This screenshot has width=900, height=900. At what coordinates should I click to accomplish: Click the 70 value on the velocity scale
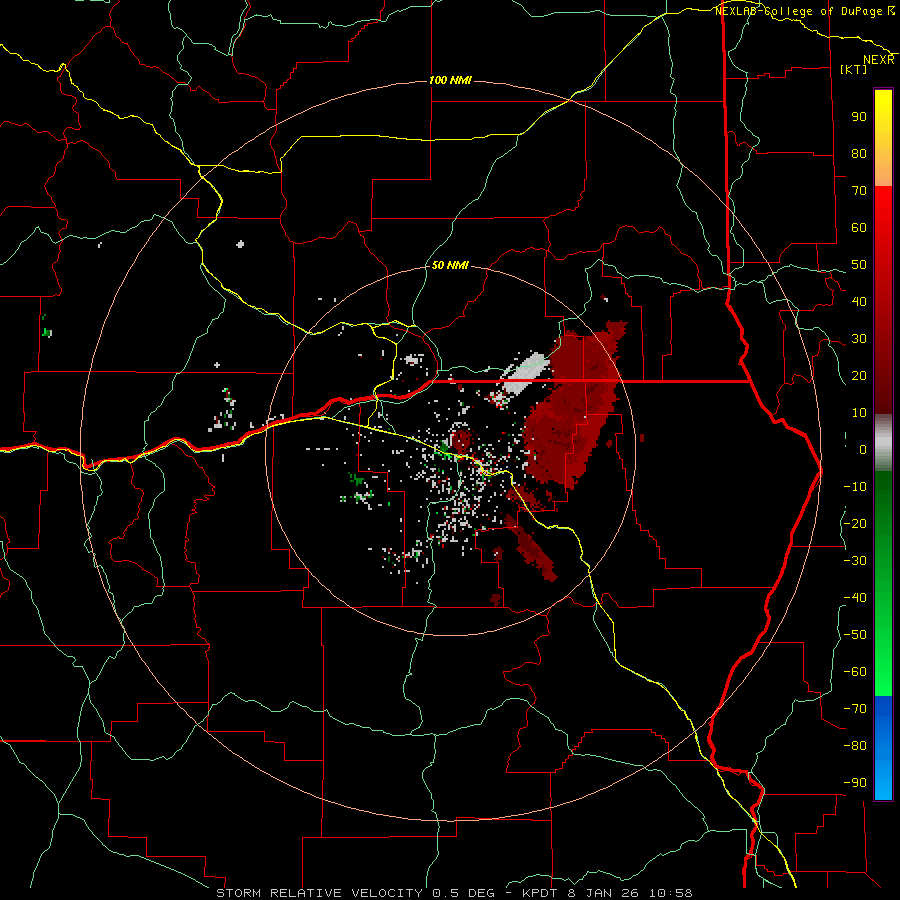coord(859,191)
